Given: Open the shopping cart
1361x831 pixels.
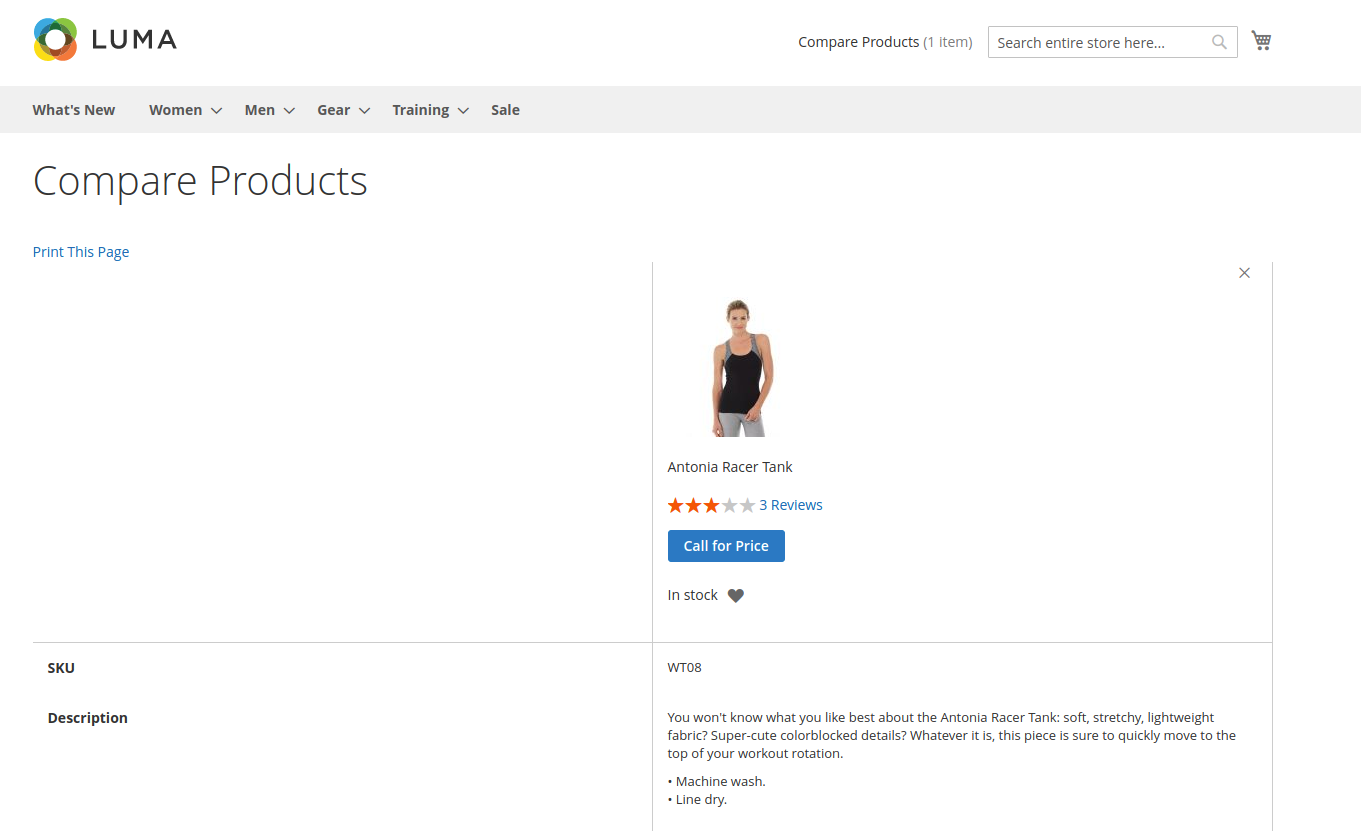Looking at the screenshot, I should (x=1261, y=41).
